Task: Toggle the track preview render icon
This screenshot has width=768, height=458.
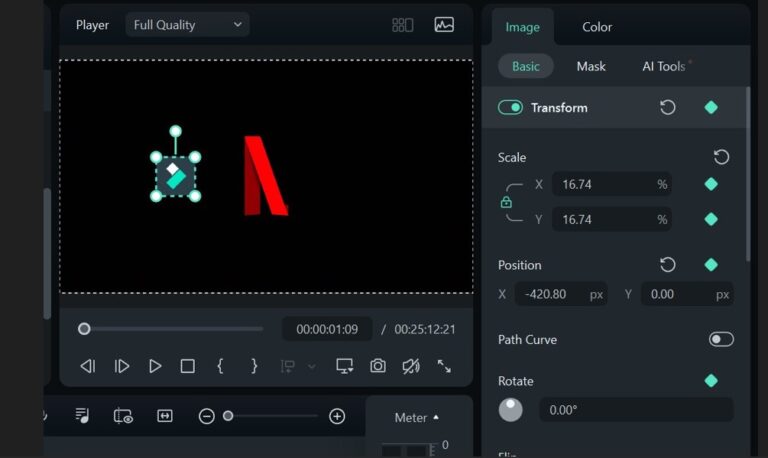Action: click(x=123, y=416)
